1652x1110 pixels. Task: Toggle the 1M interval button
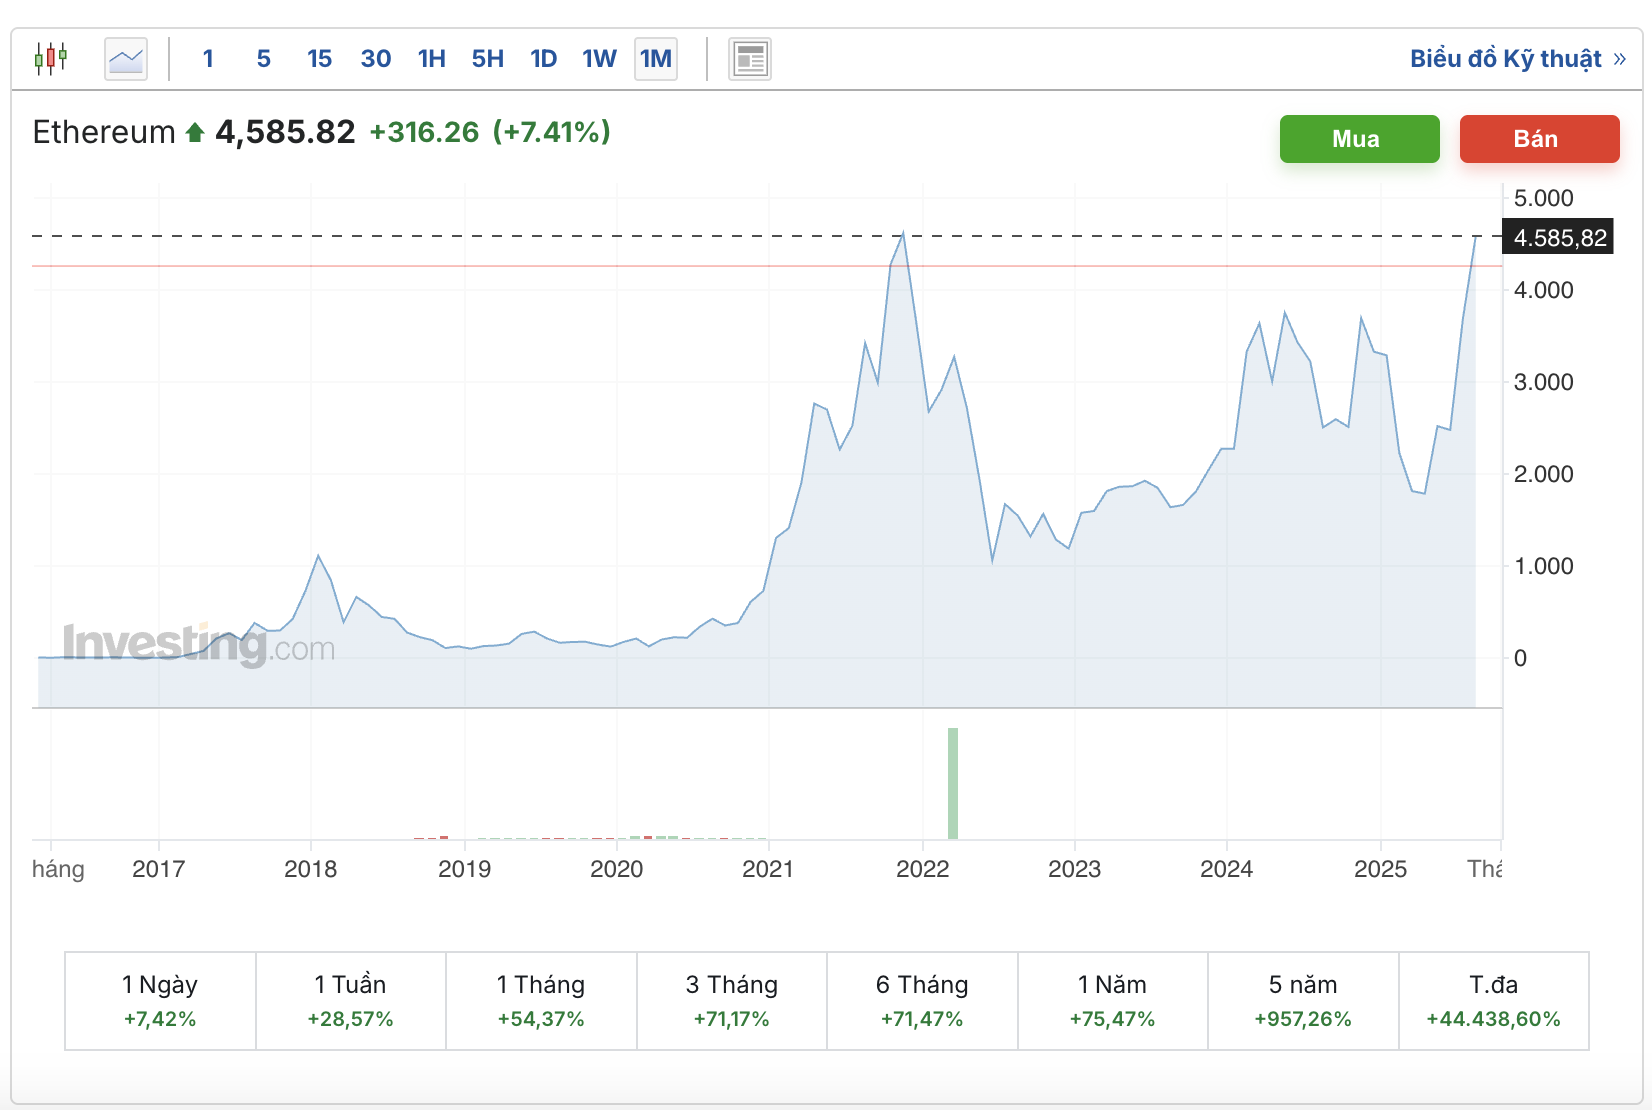(655, 58)
